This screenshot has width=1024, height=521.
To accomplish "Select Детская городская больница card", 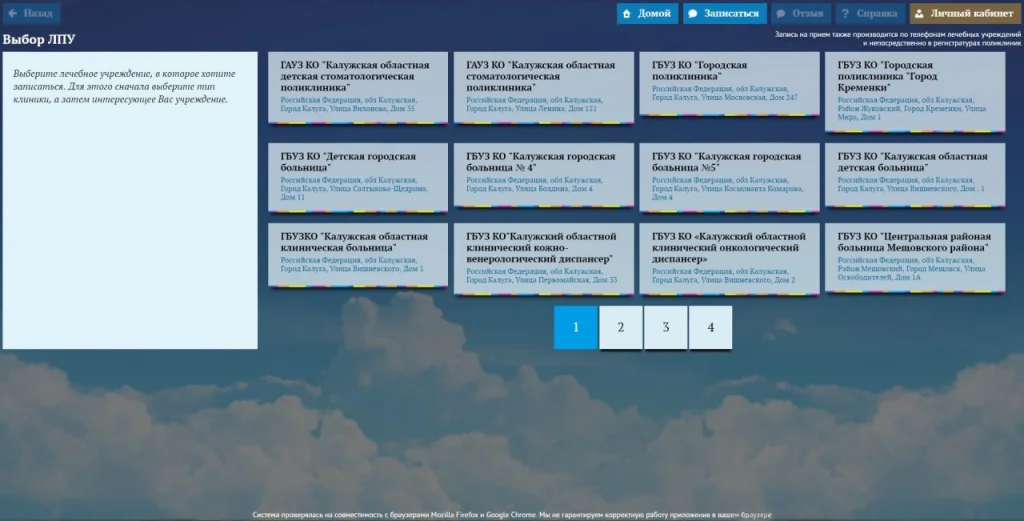I will tap(358, 176).
